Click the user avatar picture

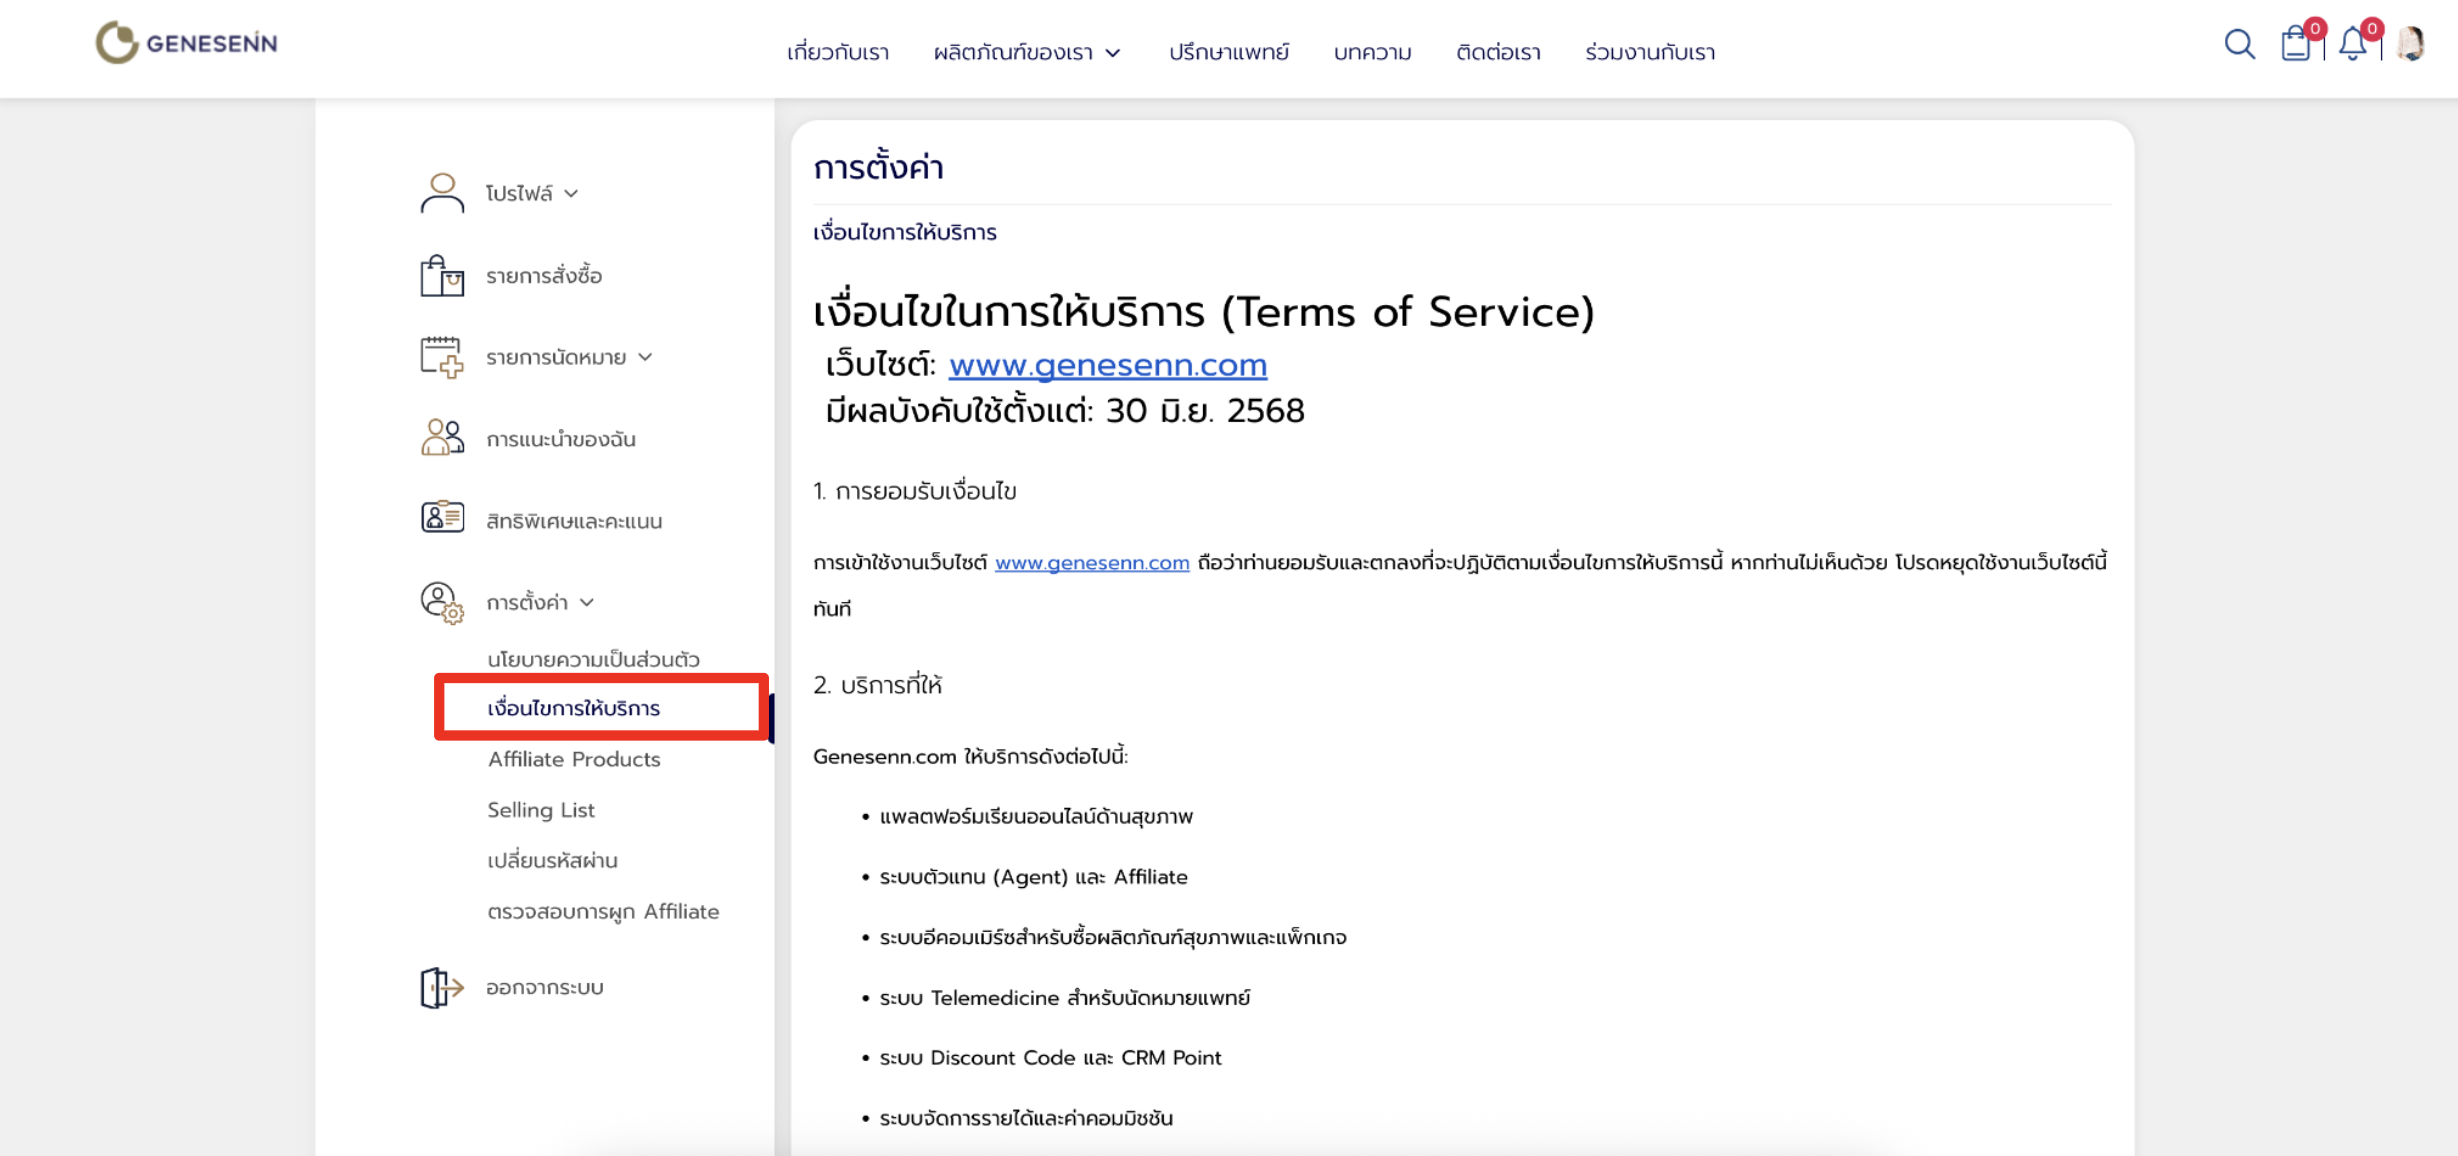click(2411, 44)
